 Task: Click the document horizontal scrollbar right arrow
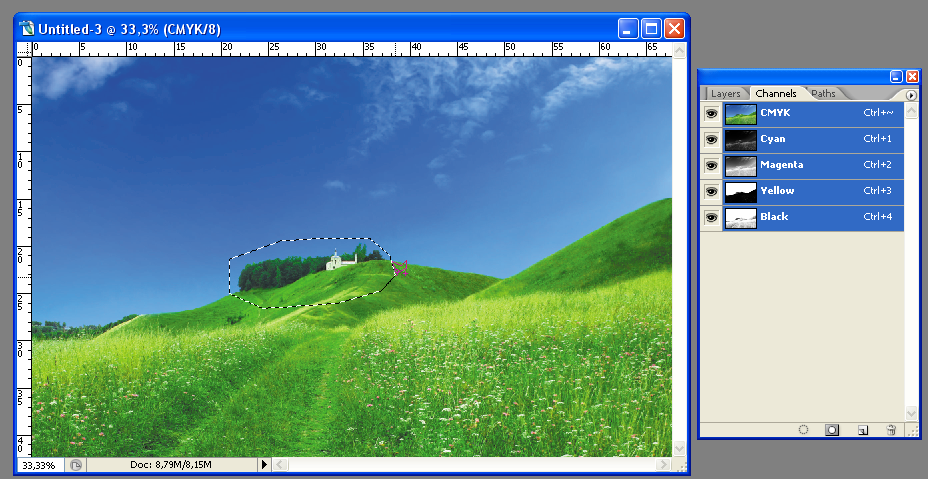(x=665, y=465)
